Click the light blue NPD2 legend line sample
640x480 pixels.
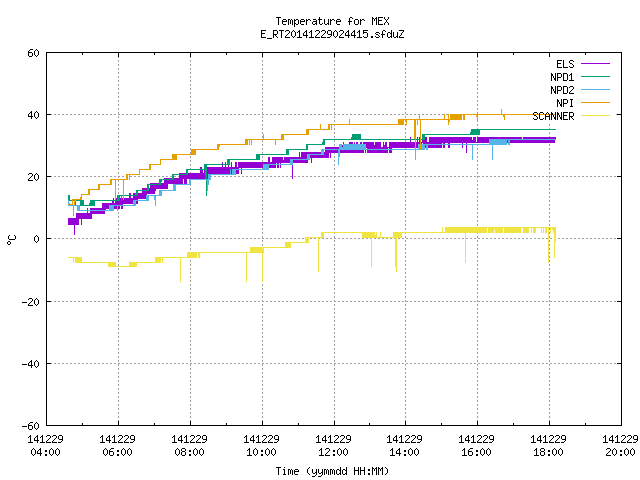595,90
